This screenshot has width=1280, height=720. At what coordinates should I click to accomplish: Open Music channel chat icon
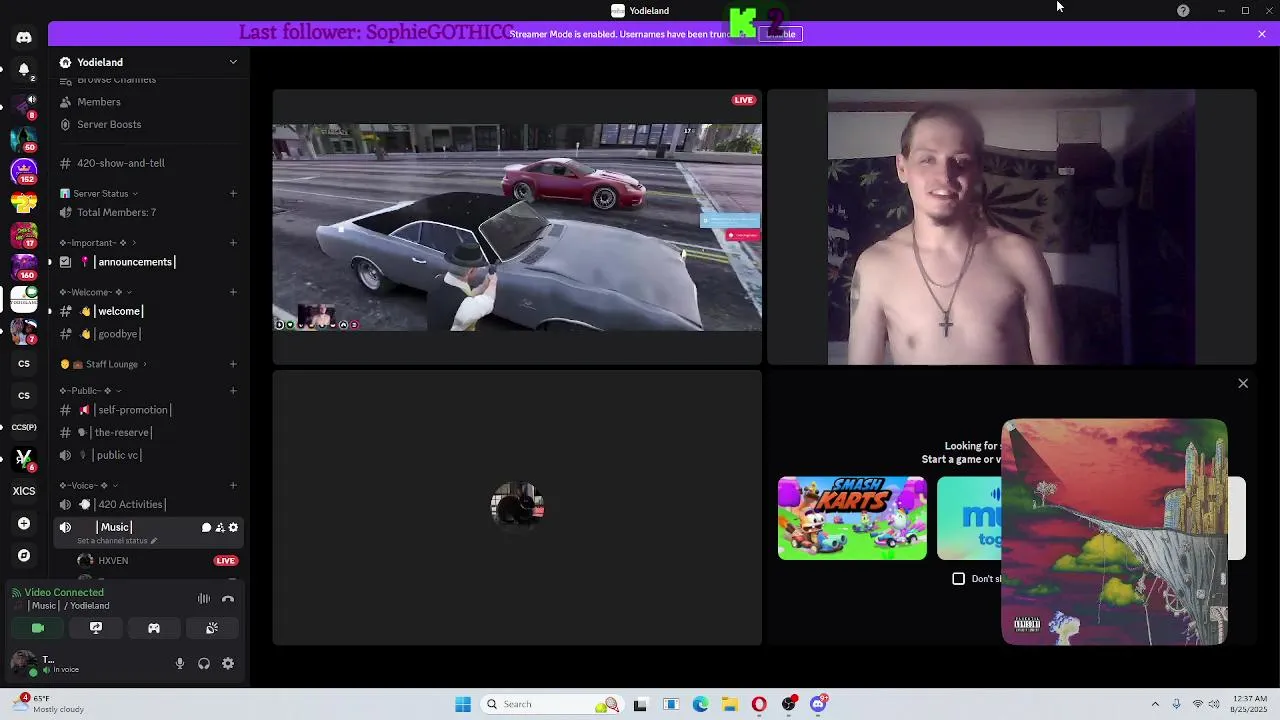206,527
